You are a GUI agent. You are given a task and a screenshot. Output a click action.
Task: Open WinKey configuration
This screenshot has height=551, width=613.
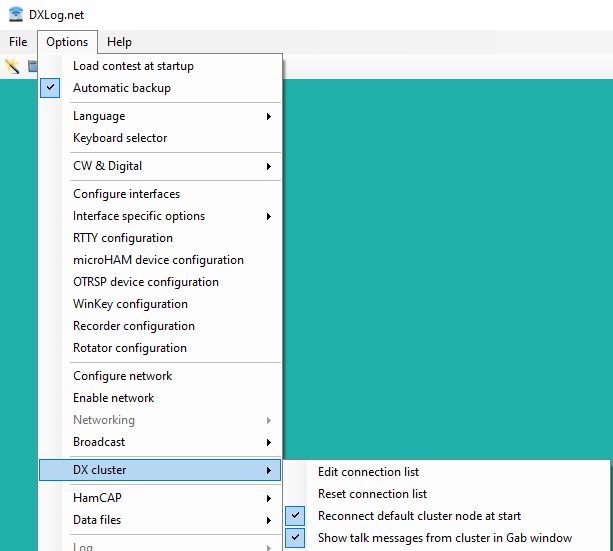[x=160, y=304]
